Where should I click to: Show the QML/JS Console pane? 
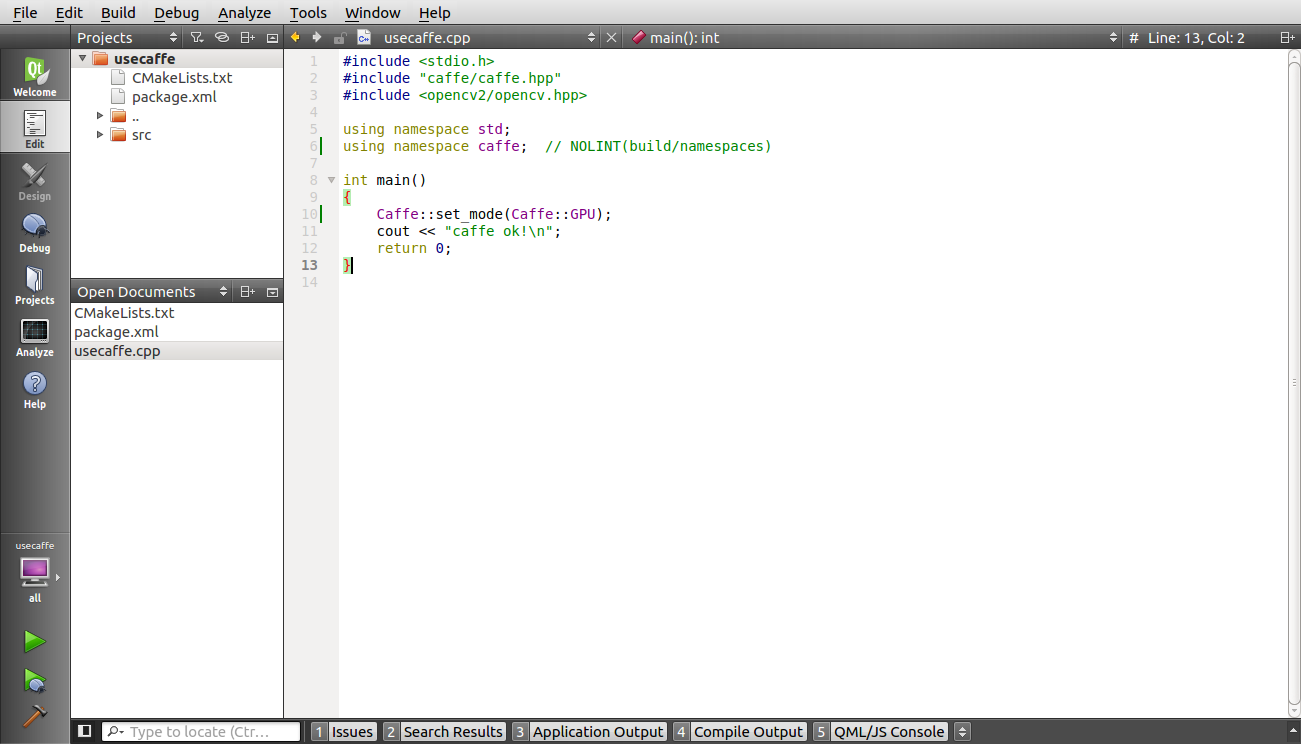[x=879, y=732]
